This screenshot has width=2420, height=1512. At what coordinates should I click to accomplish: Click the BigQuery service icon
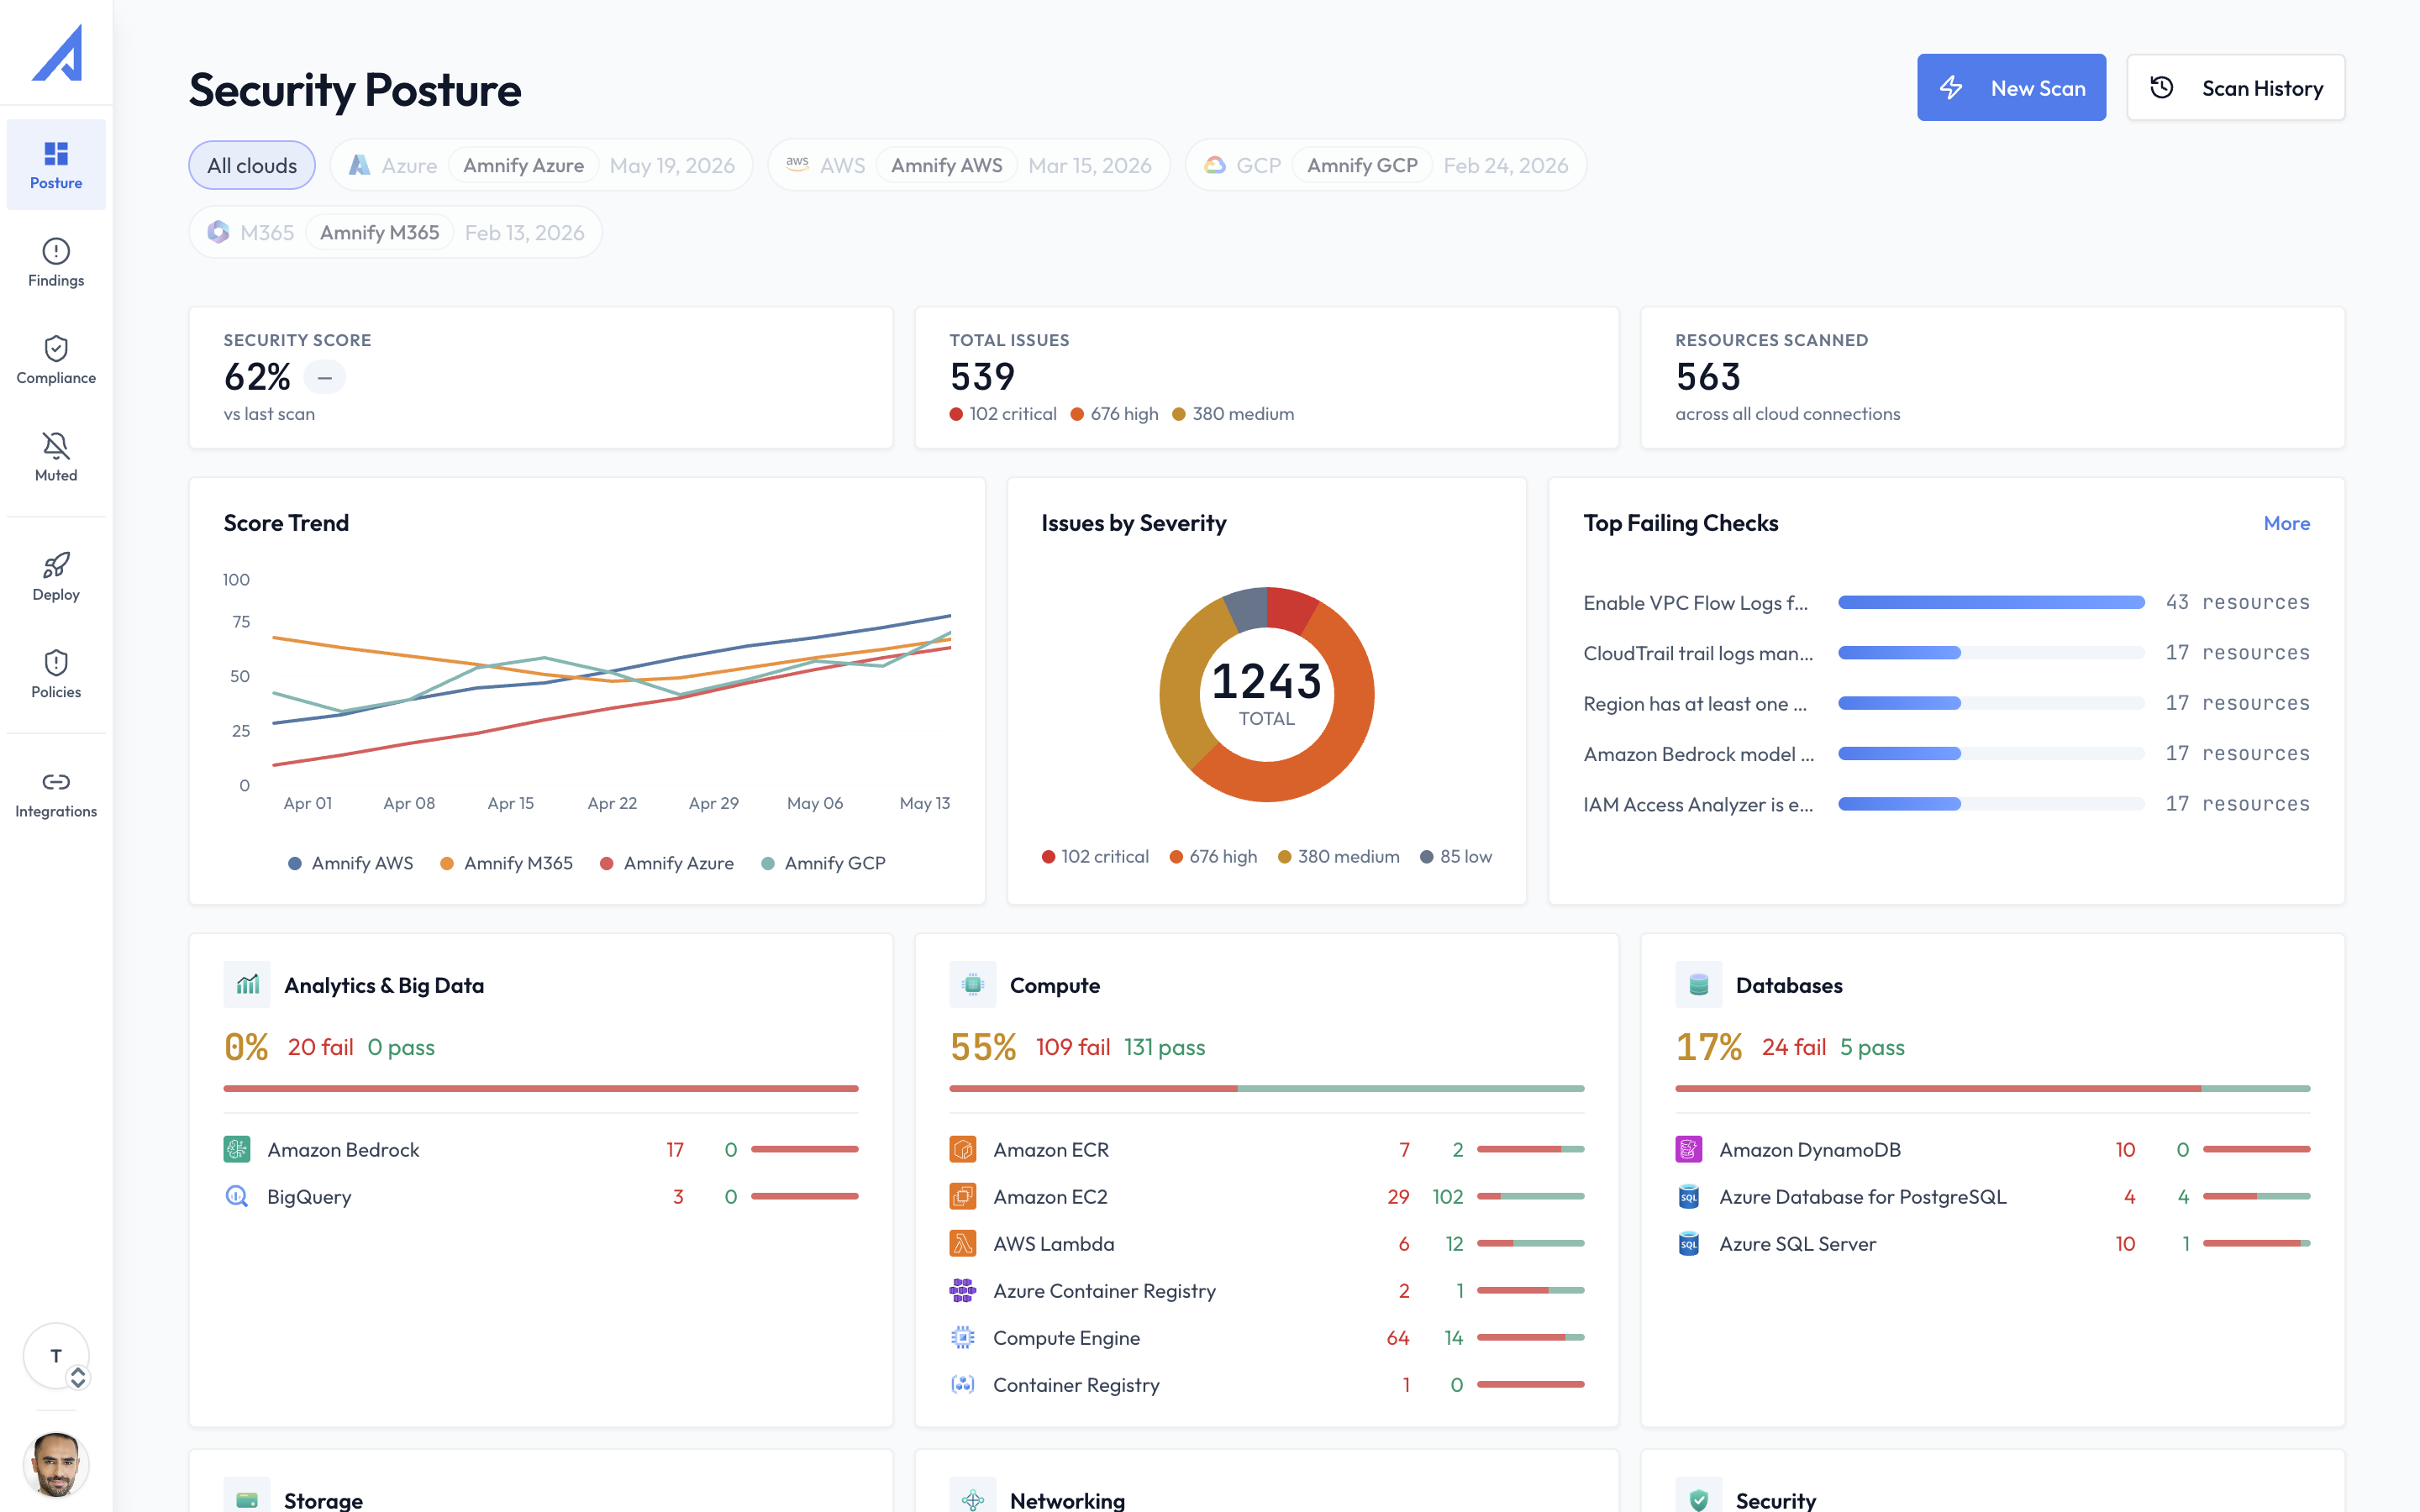[237, 1196]
